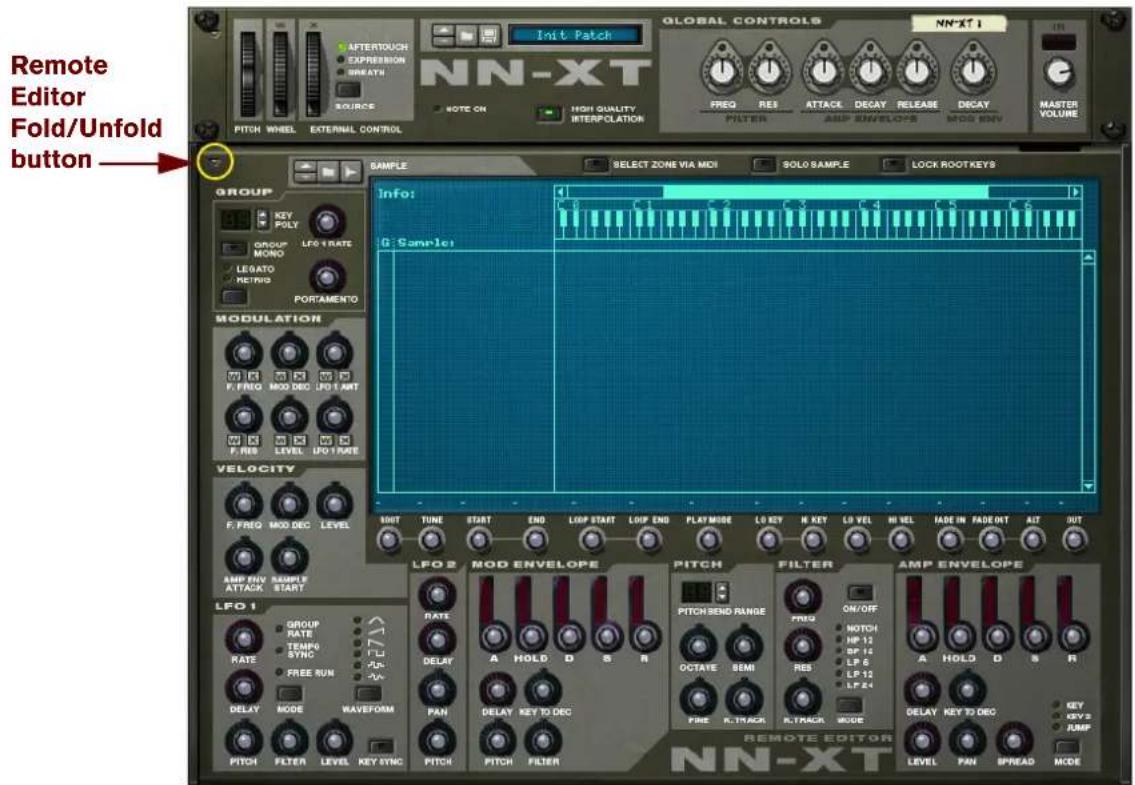Screen dimensions: 1135x785
Task: Click the keymap right scroll arrow
Action: point(1076,192)
